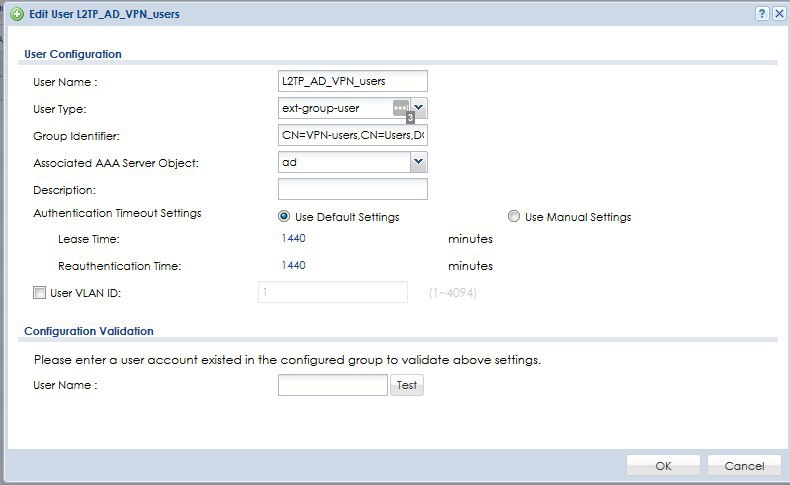Click the number 3 badge below ellipsis

coord(410,118)
